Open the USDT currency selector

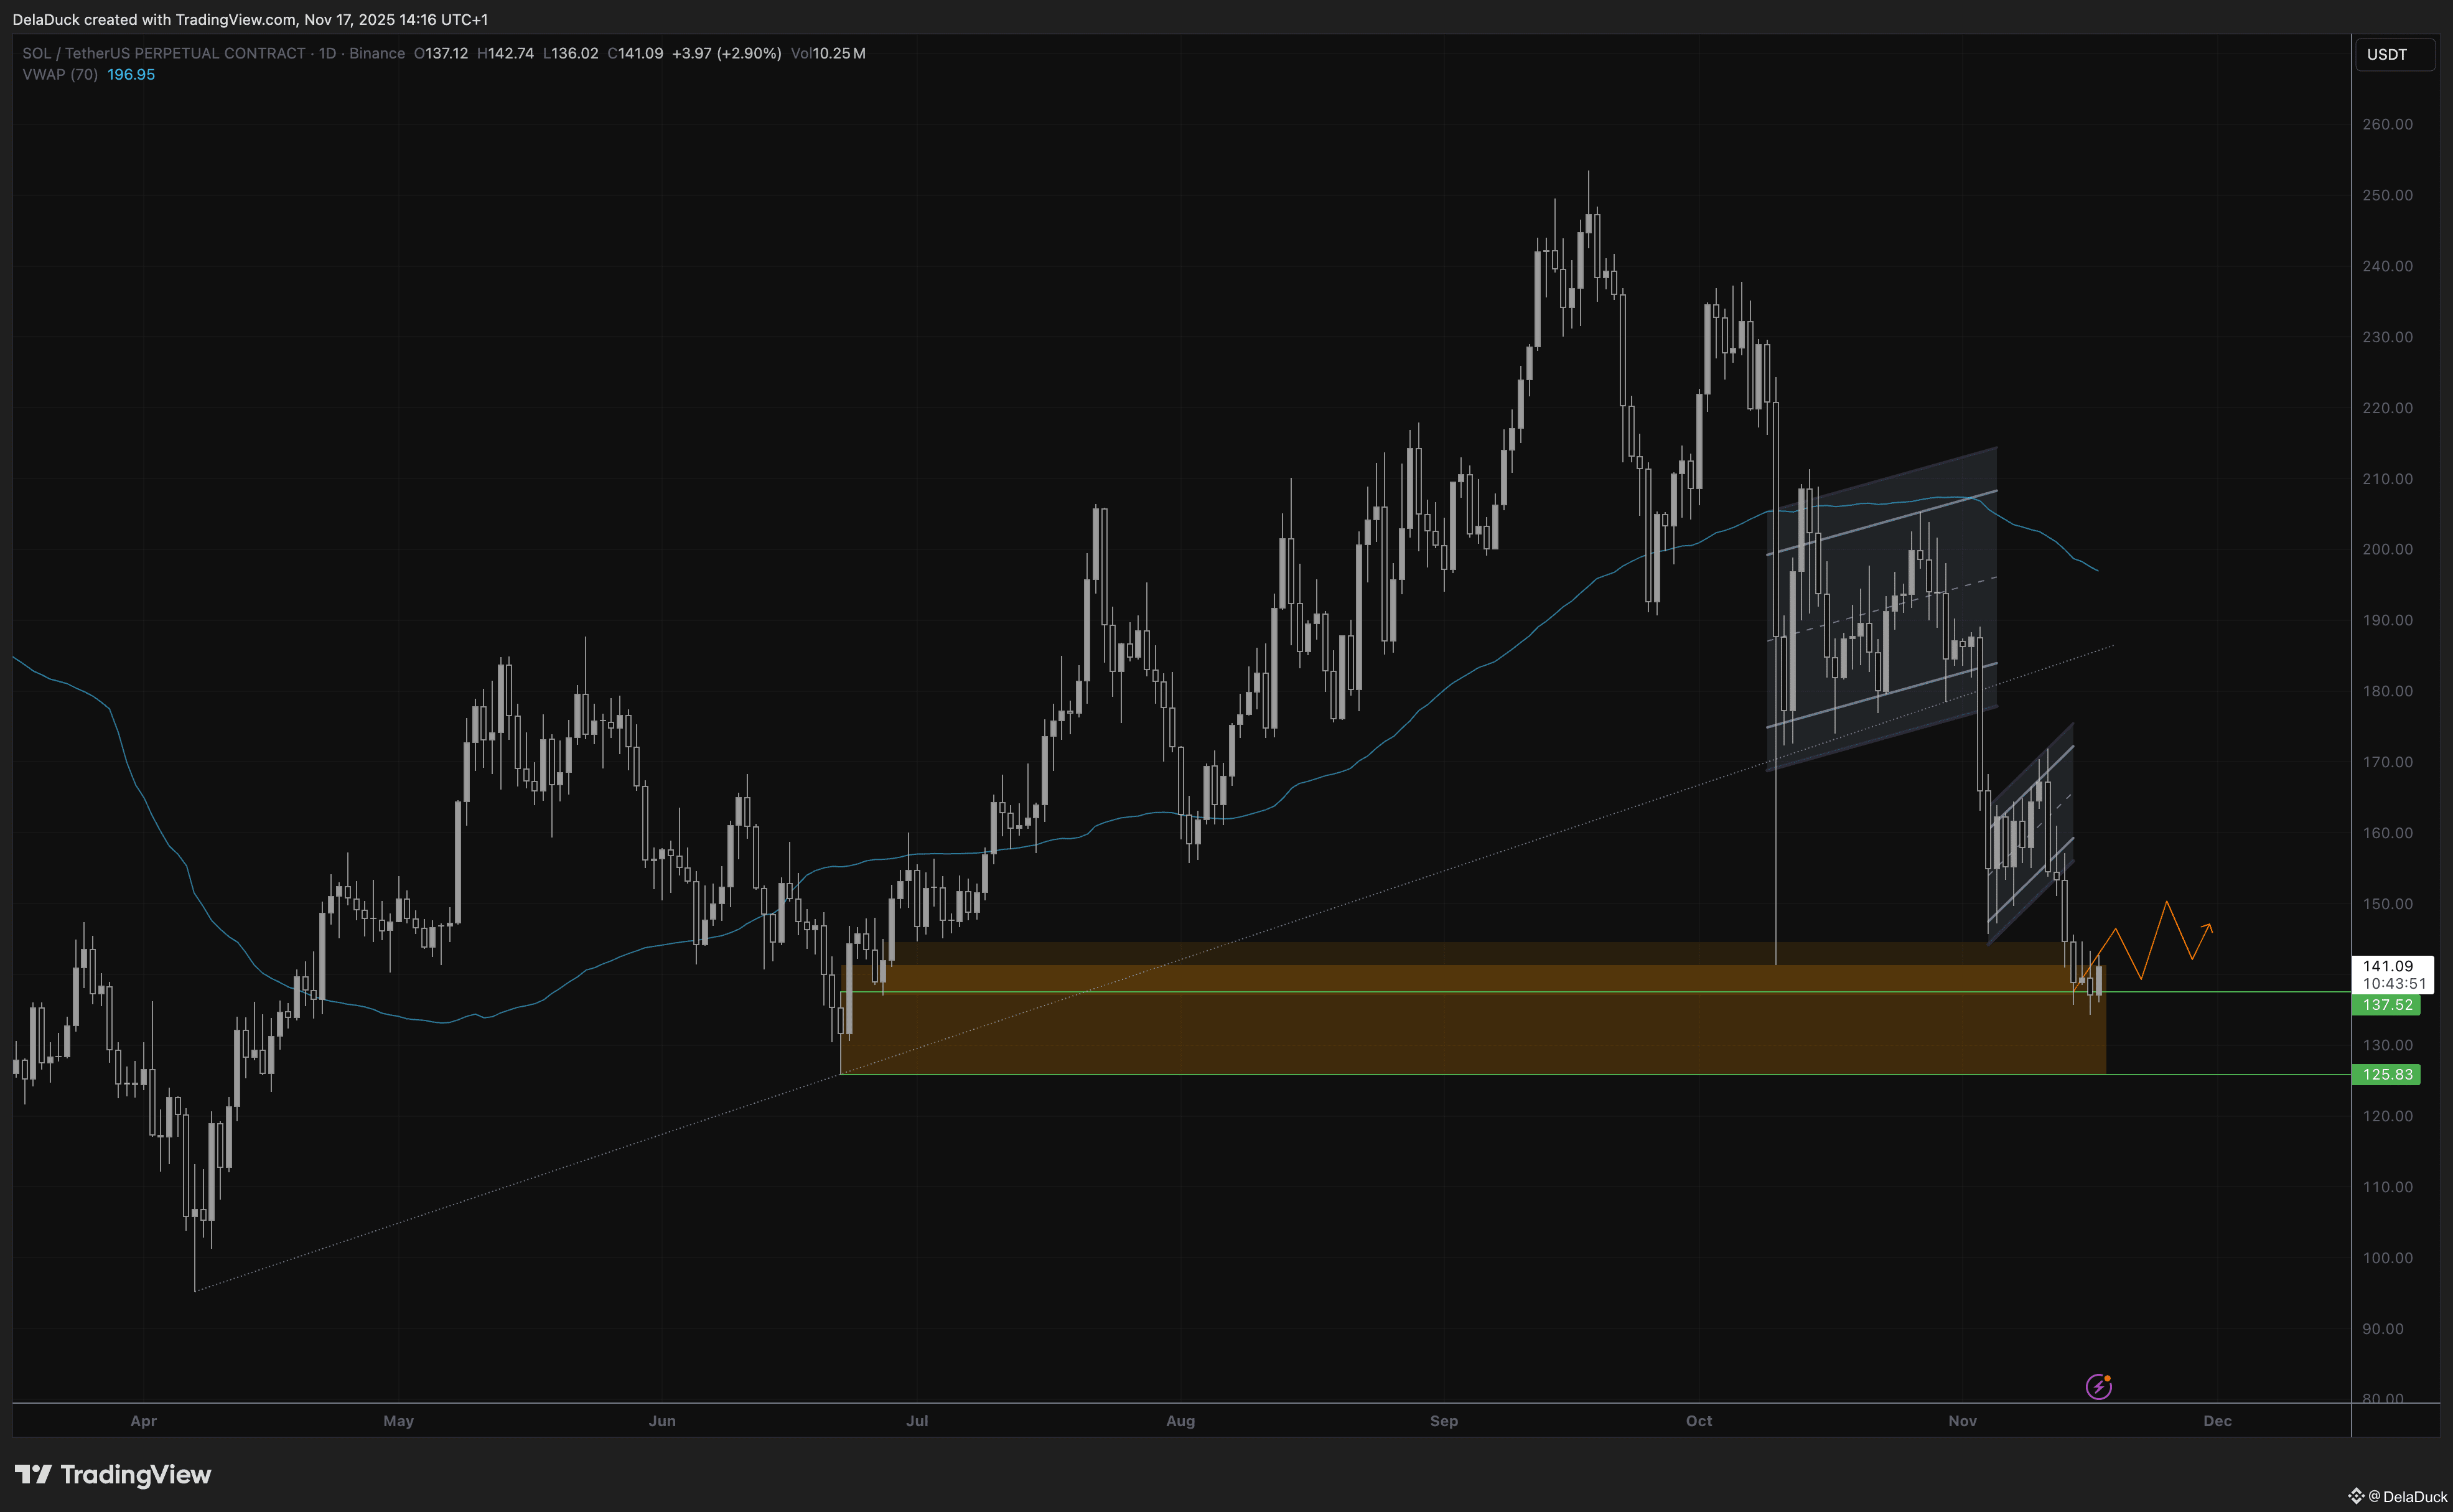coord(2394,54)
